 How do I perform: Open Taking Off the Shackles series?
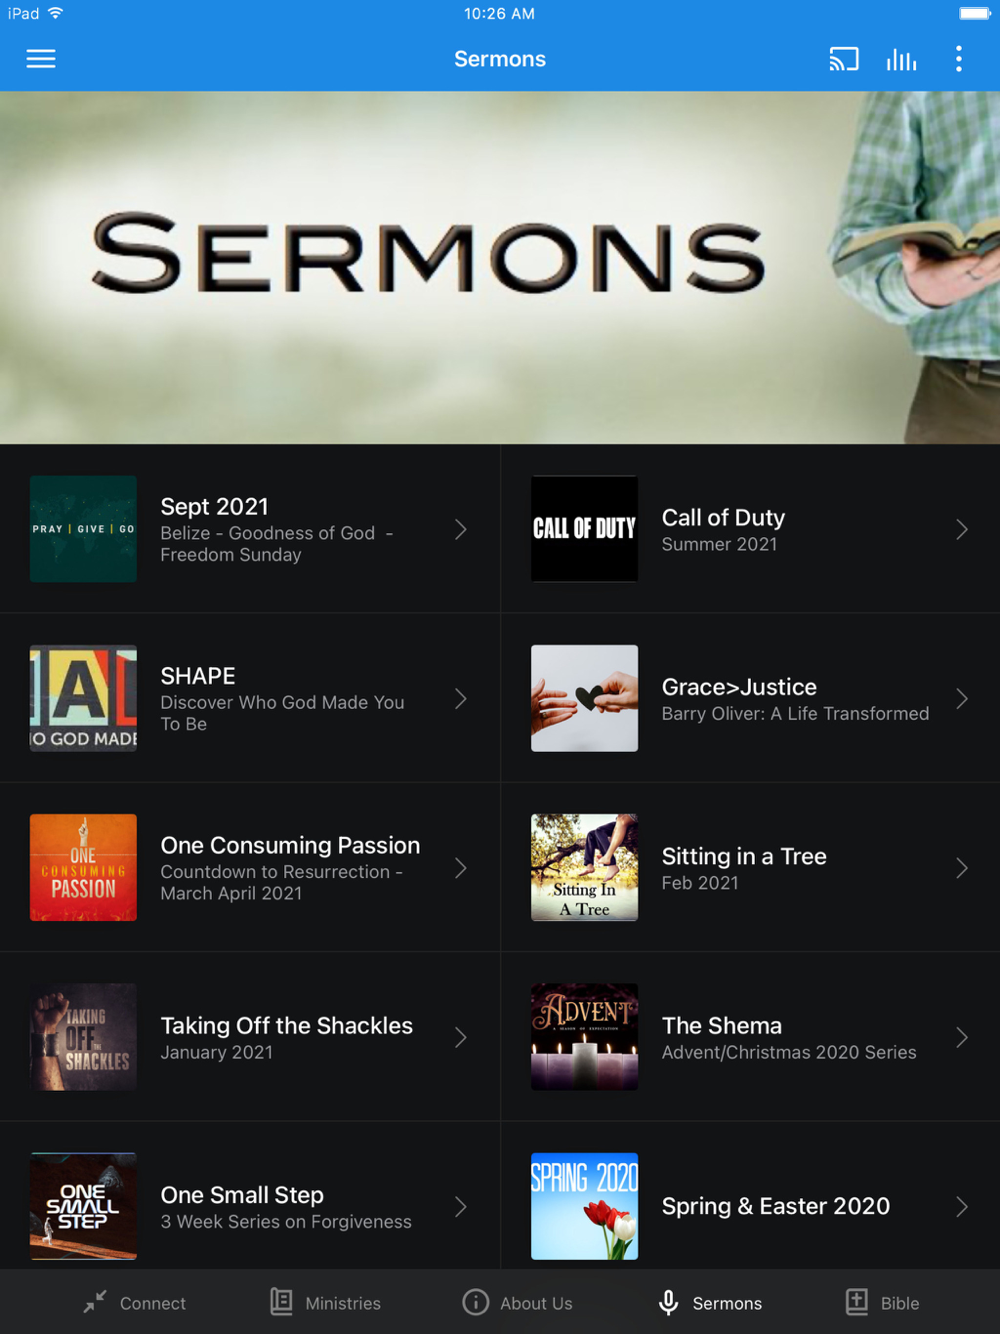(250, 1037)
